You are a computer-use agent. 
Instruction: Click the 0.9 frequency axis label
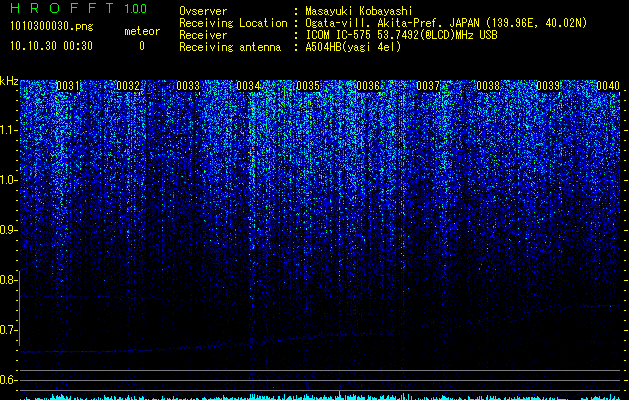tap(8, 230)
